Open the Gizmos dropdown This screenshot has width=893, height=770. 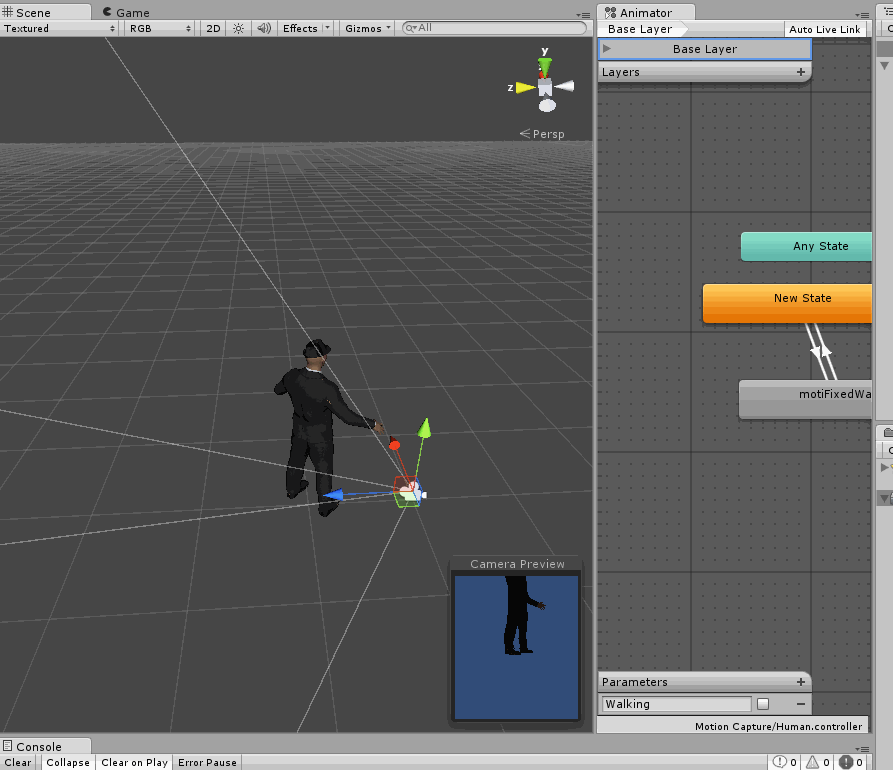[367, 28]
